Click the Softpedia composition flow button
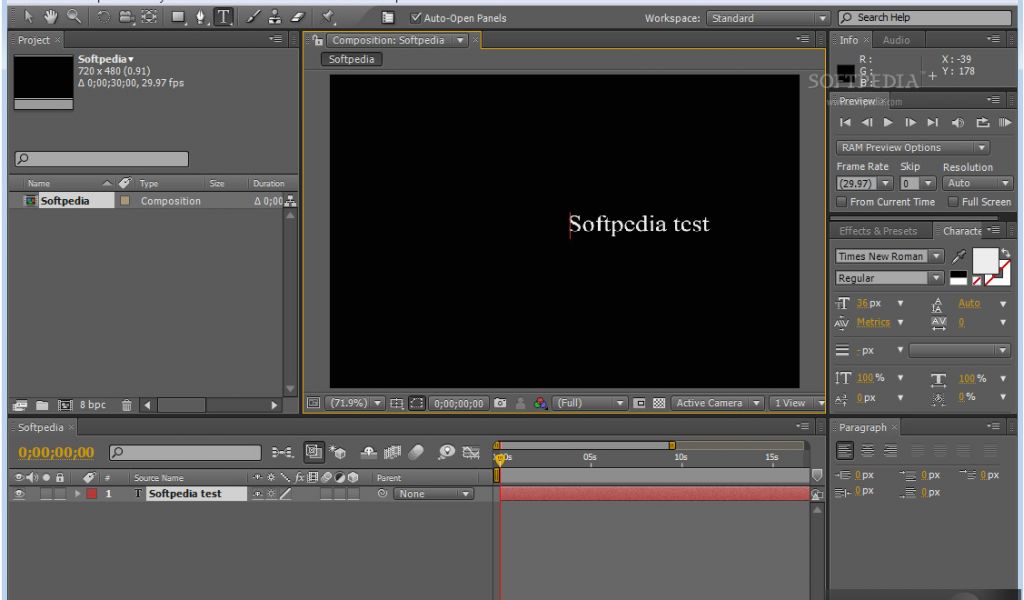1024x600 pixels. click(351, 59)
